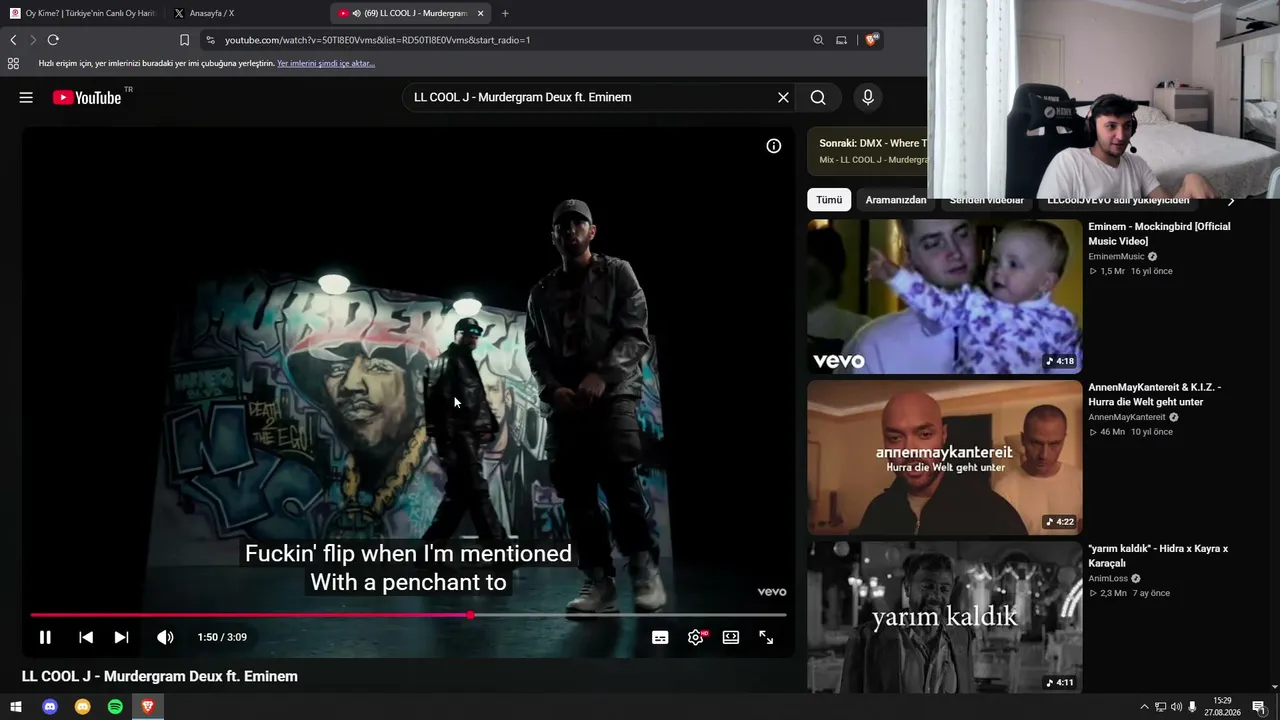Close the LL COOL J browser tab
1280x720 pixels.
click(480, 13)
